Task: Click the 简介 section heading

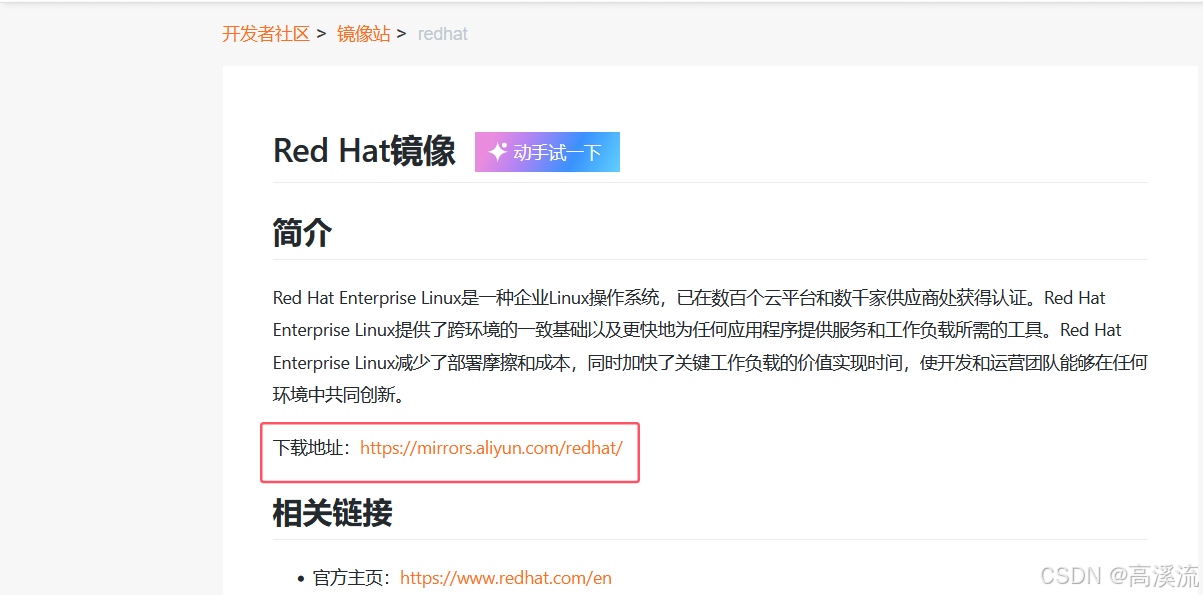Action: coord(302,233)
